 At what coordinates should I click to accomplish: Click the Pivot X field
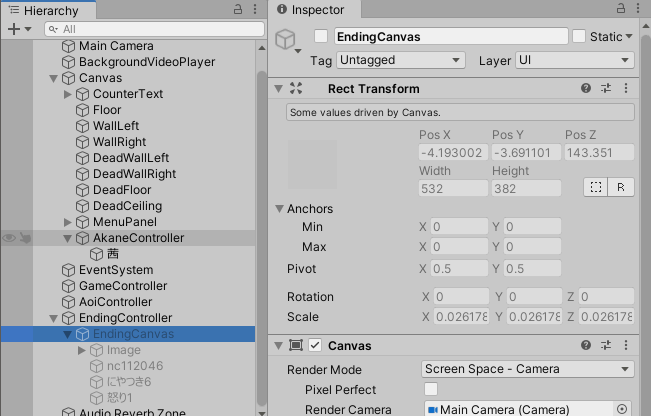pyautogui.click(x=459, y=269)
